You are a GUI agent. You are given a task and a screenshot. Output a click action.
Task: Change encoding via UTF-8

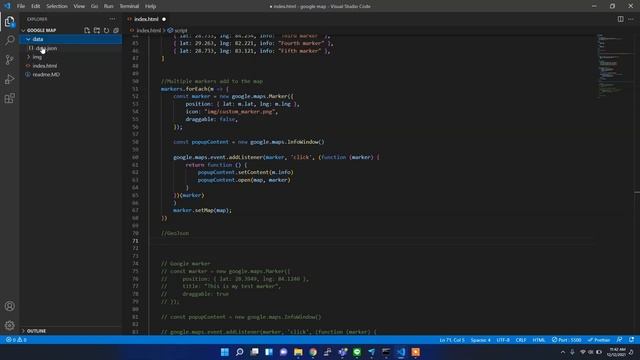pyautogui.click(x=503, y=340)
